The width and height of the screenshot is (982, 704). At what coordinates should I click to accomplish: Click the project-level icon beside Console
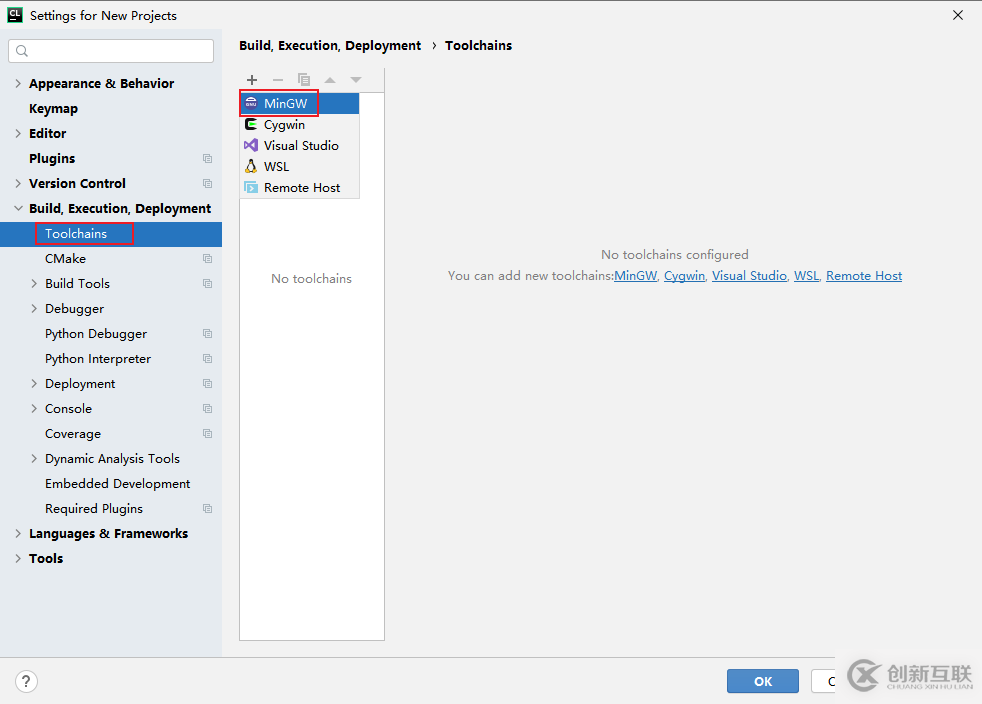point(207,408)
